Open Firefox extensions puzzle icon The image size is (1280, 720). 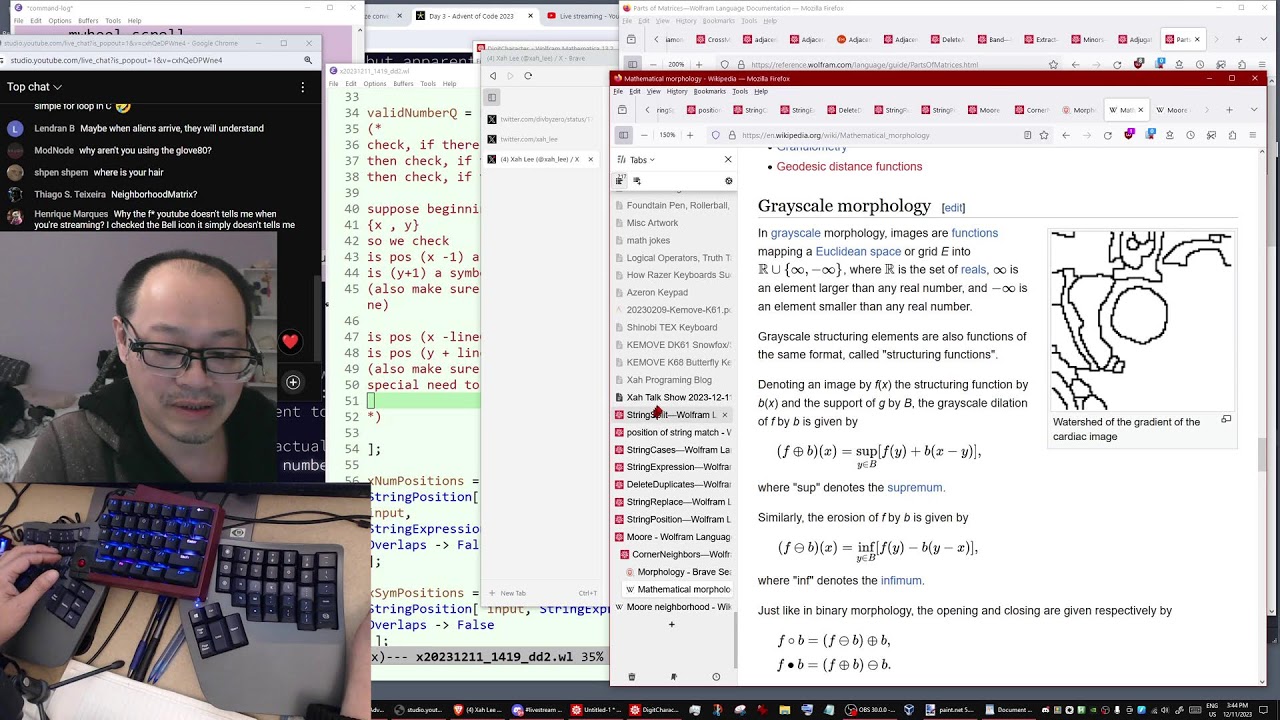(1231, 135)
